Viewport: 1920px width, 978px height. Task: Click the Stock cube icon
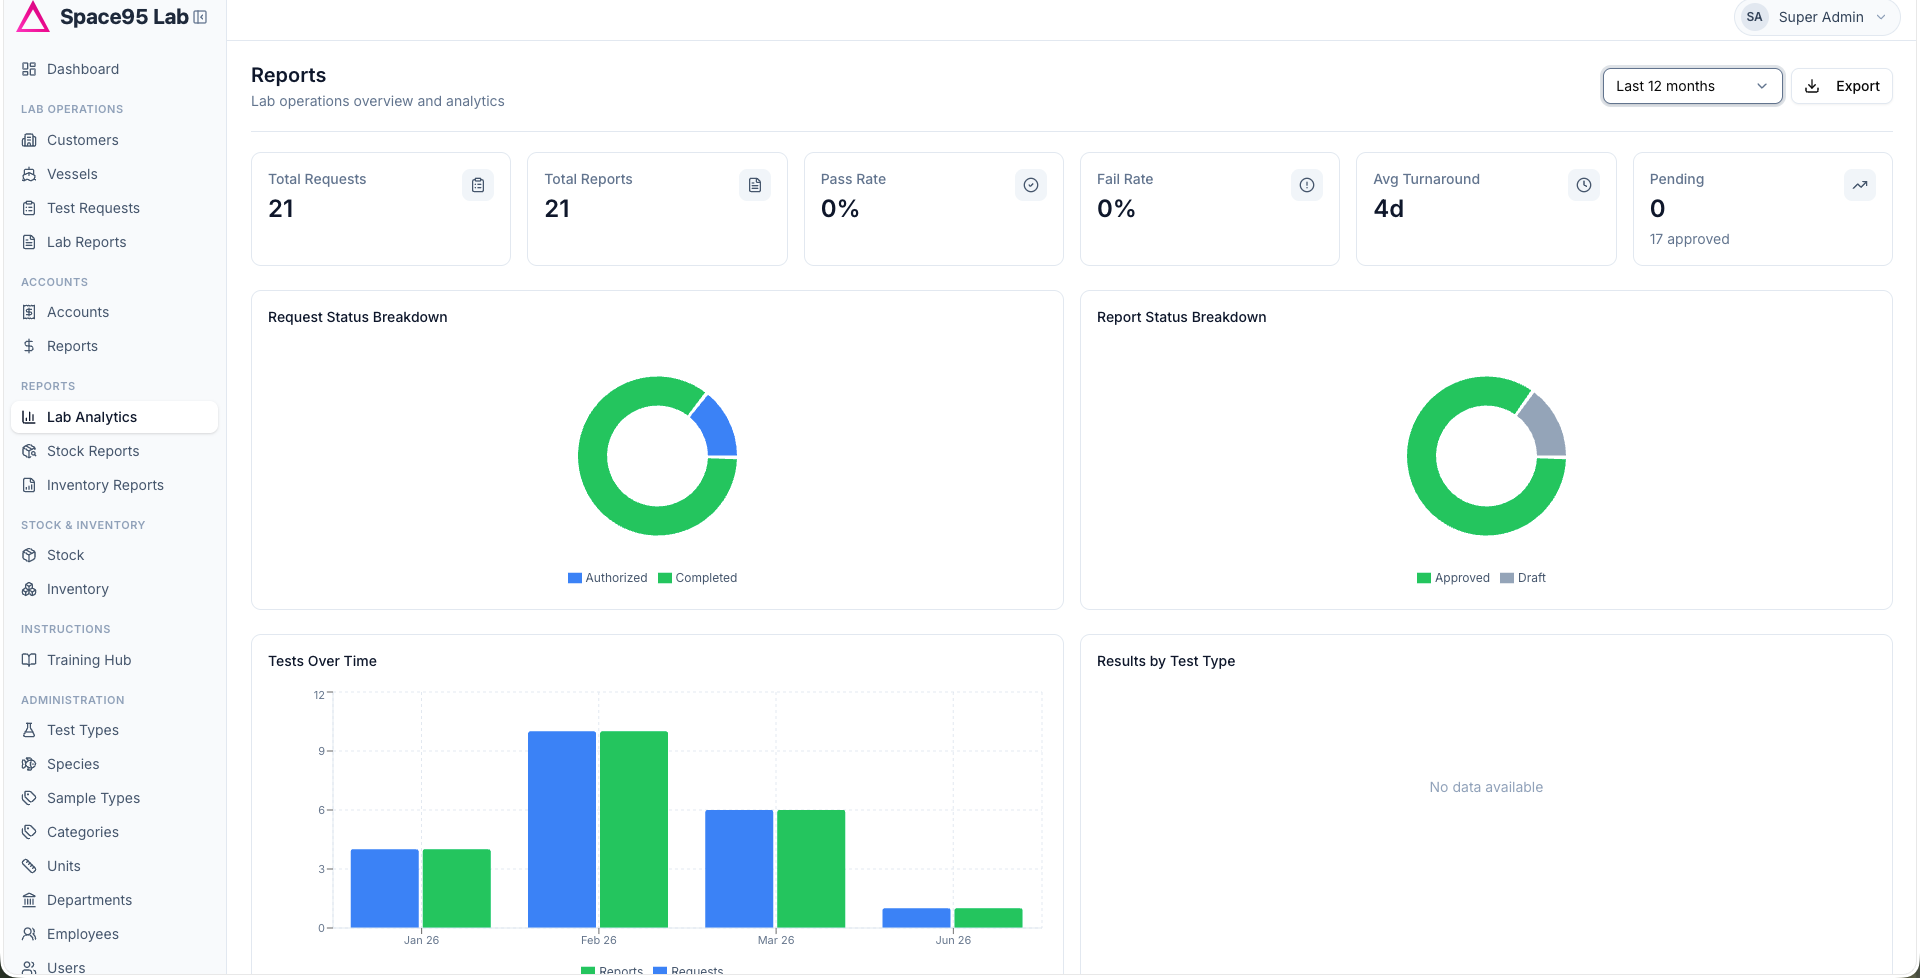29,555
